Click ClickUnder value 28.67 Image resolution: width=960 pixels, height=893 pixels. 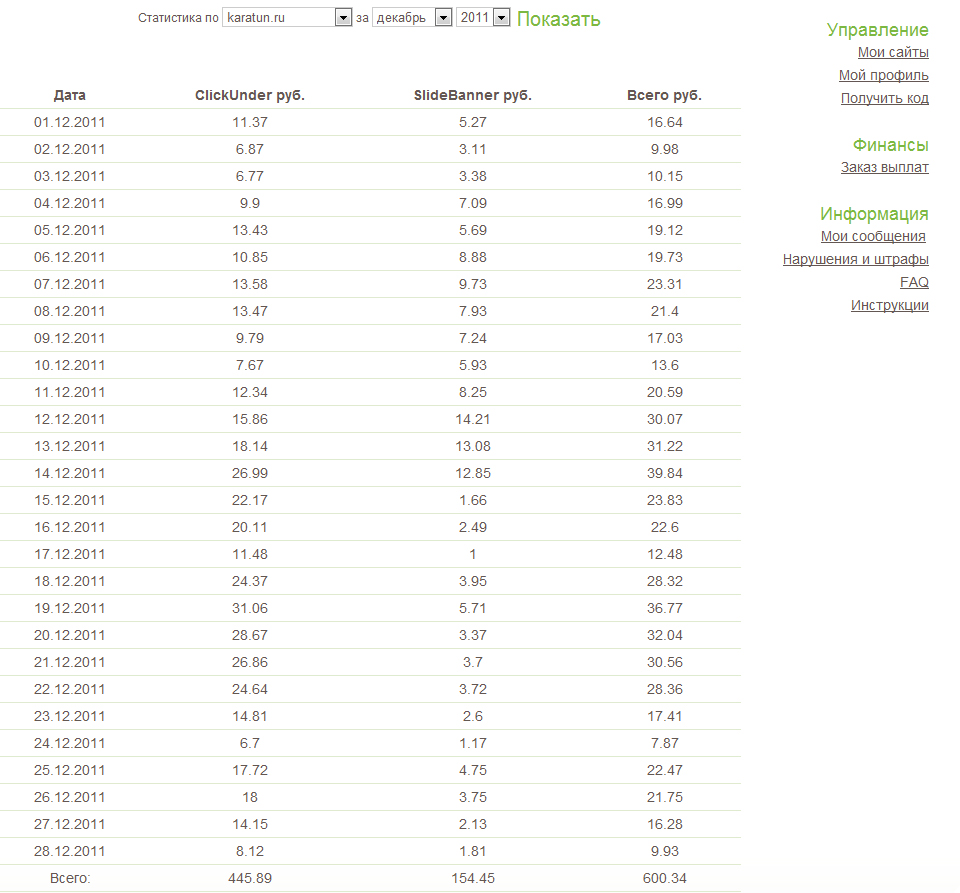click(x=250, y=635)
